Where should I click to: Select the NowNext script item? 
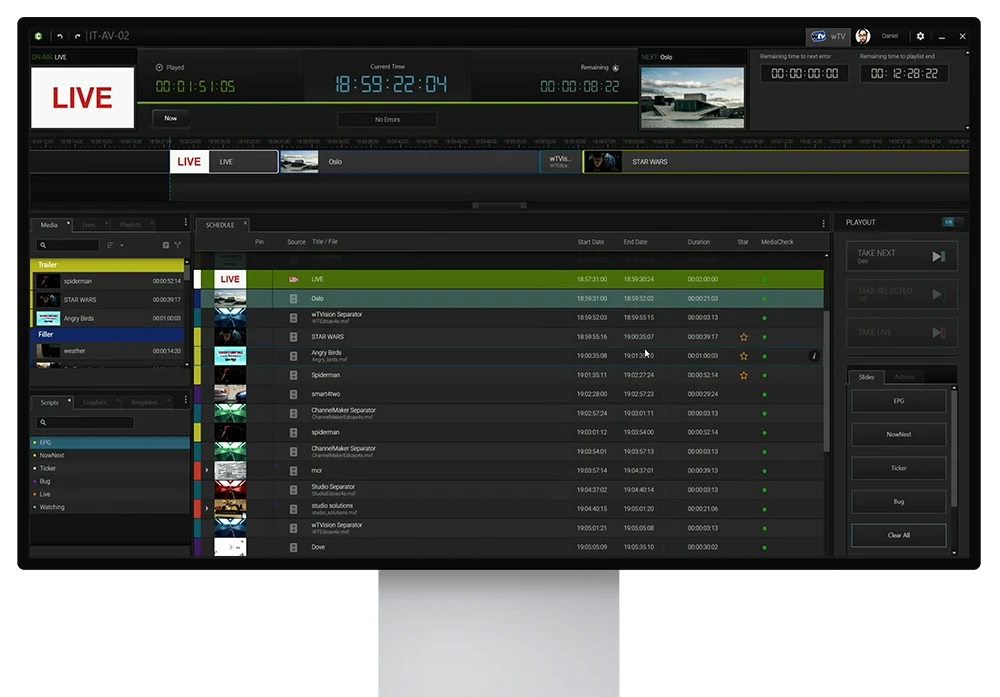click(x=110, y=455)
